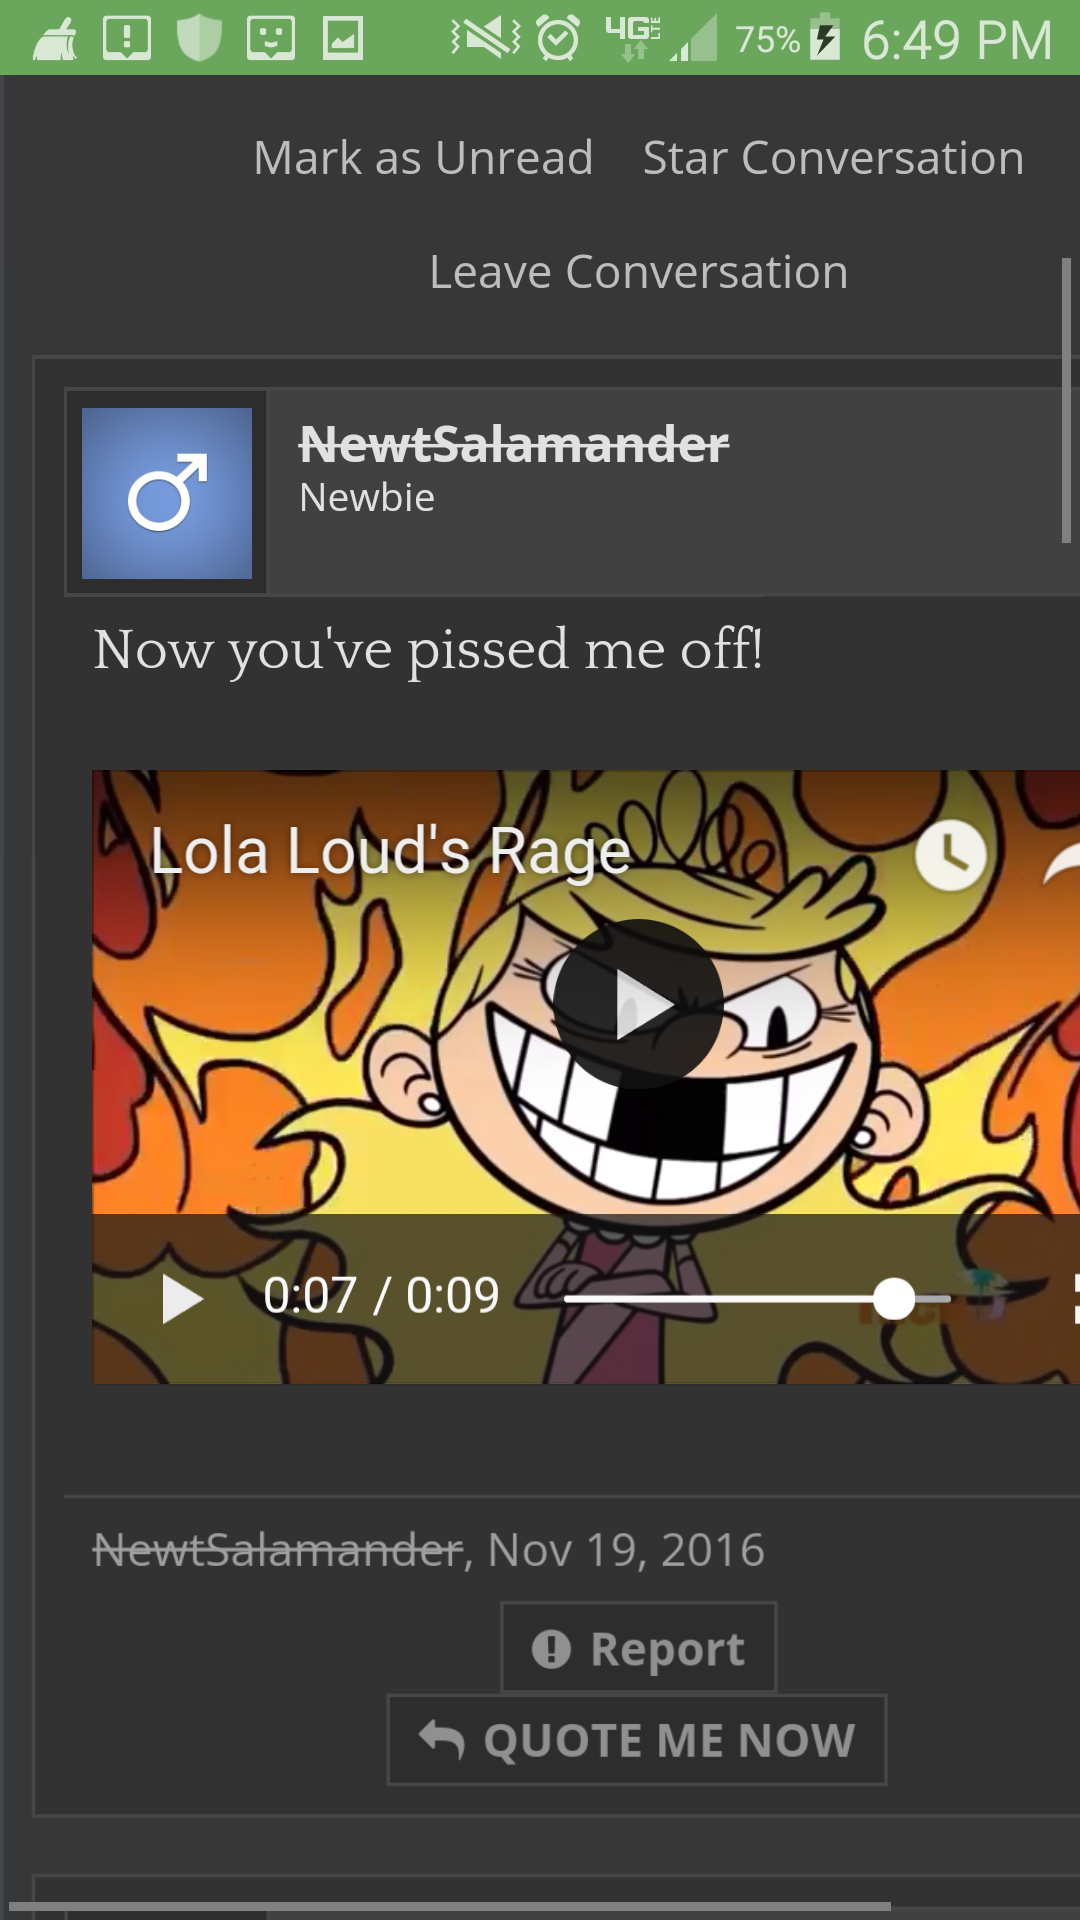
Task: Click the video progress slider knob
Action: click(x=894, y=1299)
